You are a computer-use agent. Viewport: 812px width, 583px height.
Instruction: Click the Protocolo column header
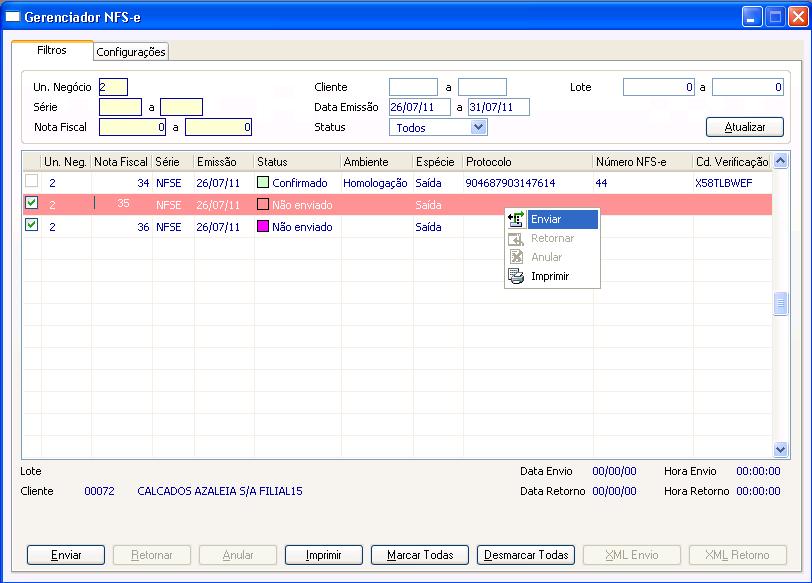click(528, 162)
